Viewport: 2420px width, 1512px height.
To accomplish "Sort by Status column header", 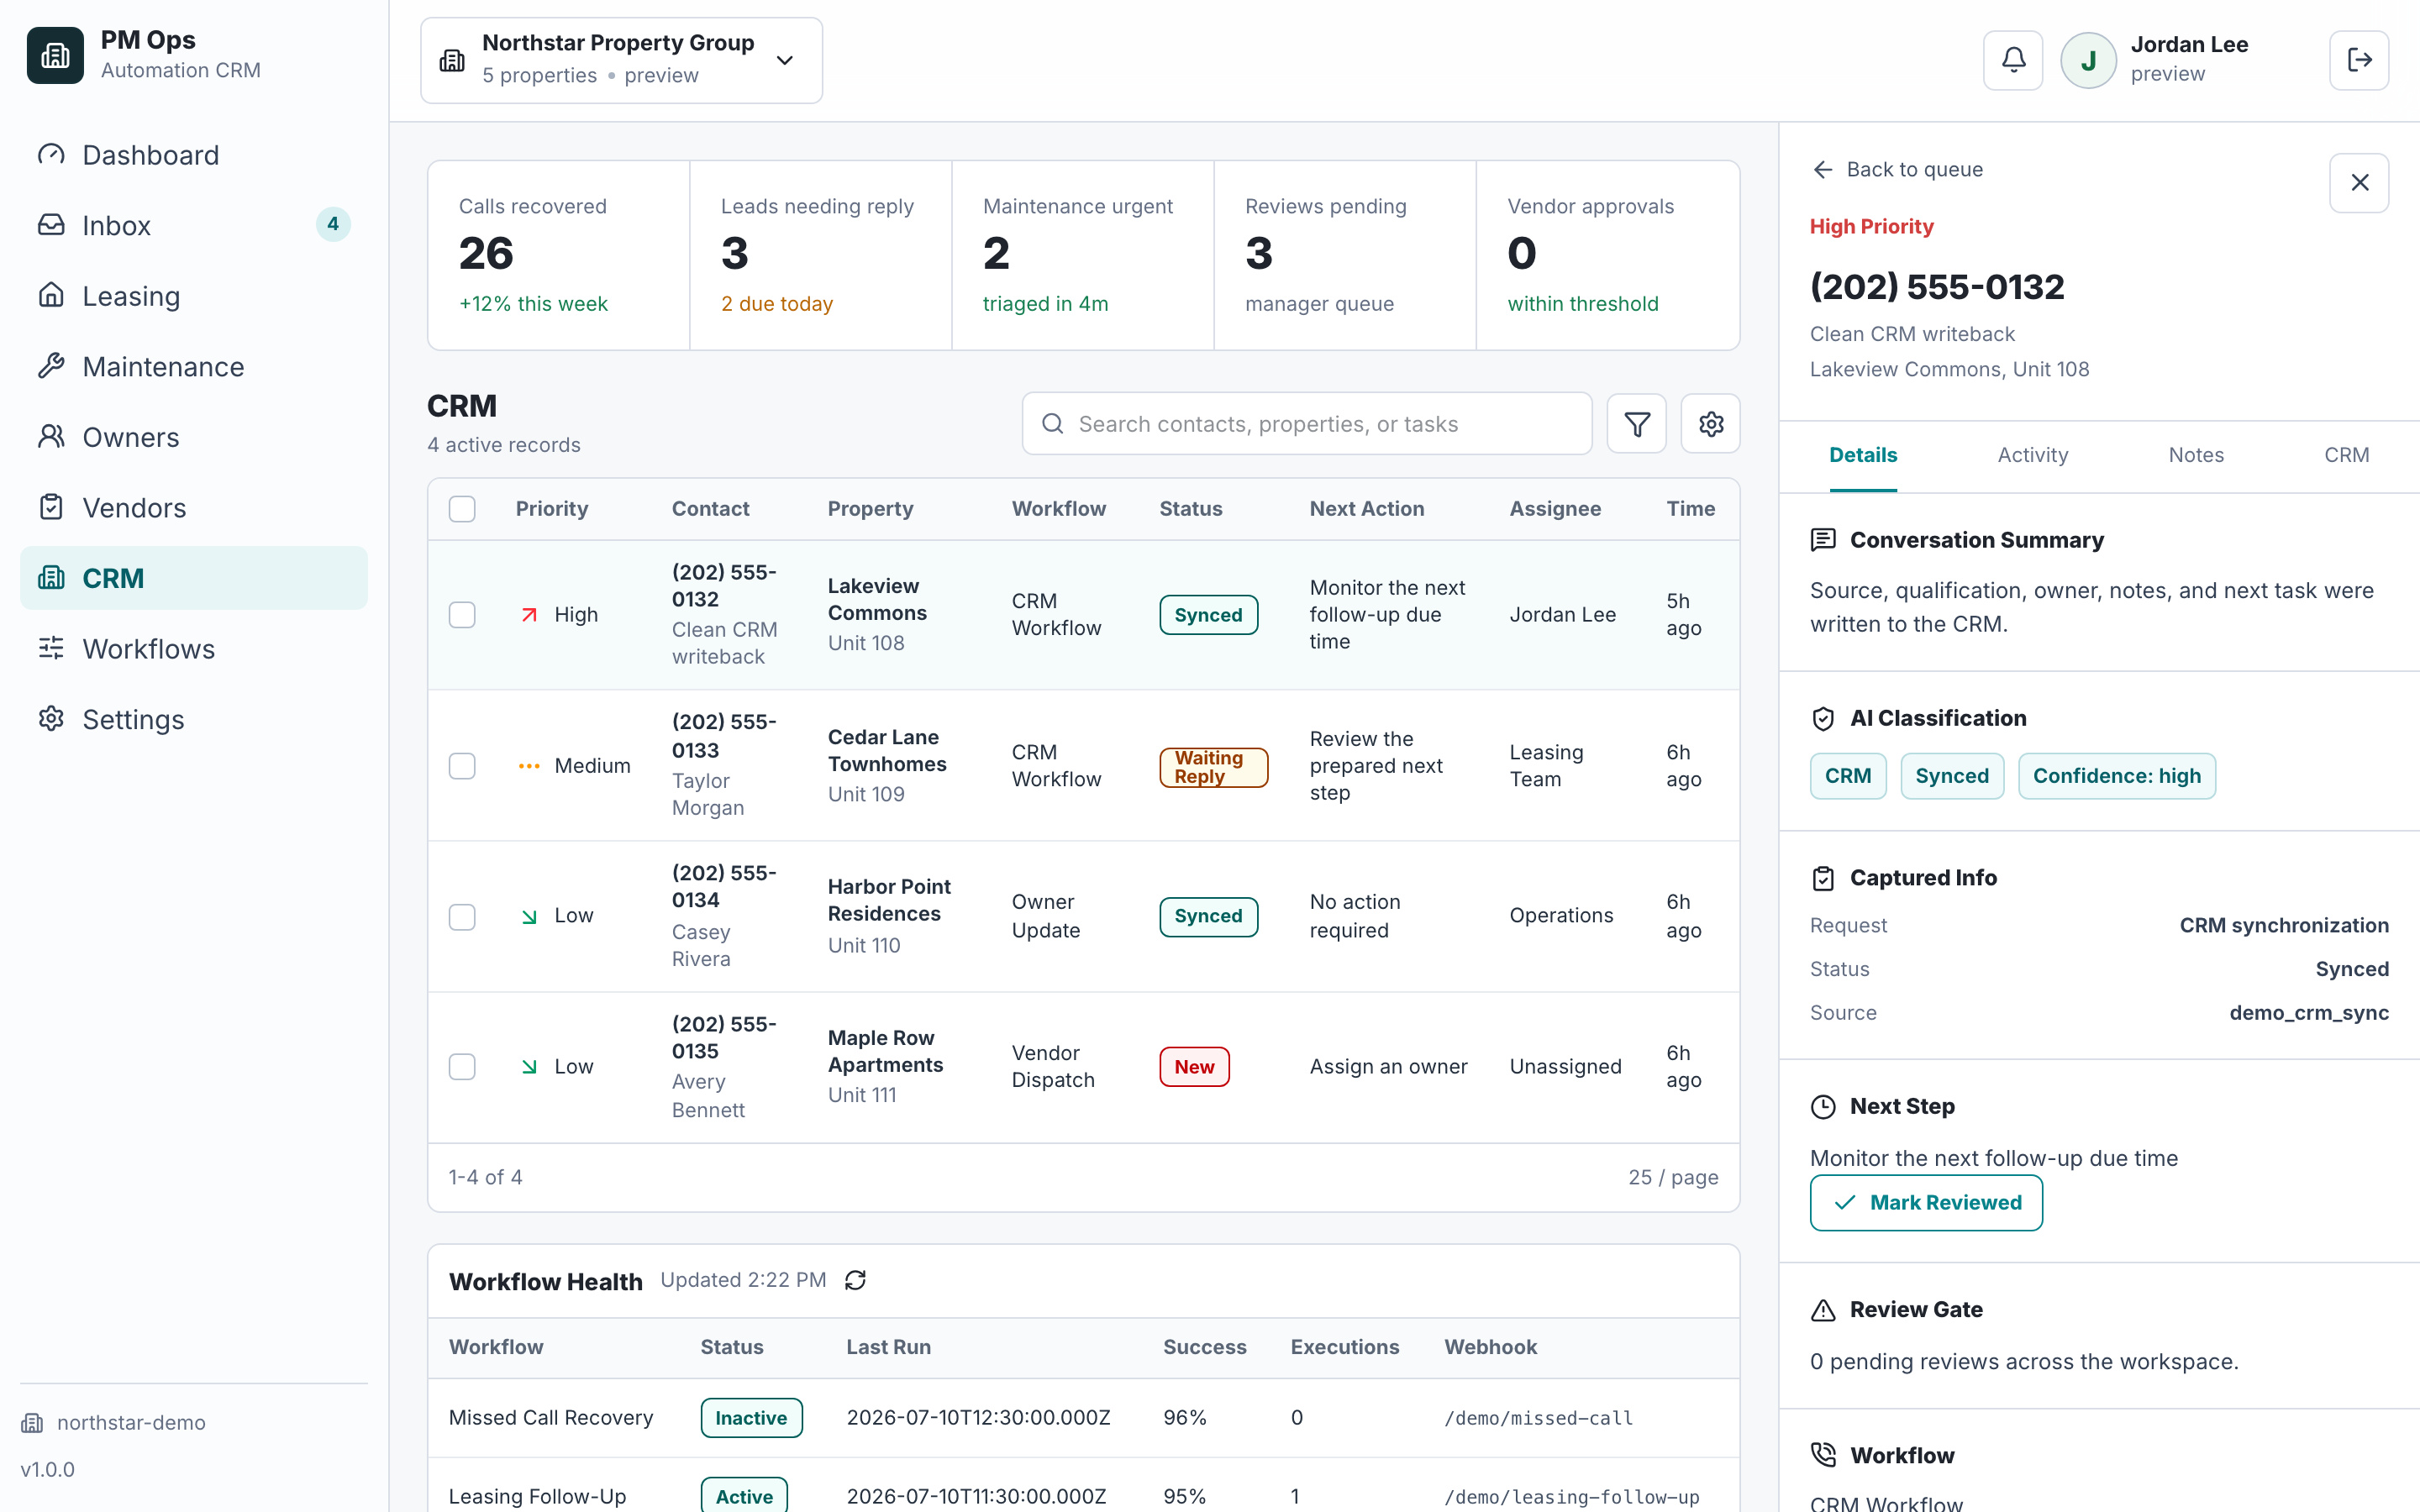I will (x=1190, y=509).
